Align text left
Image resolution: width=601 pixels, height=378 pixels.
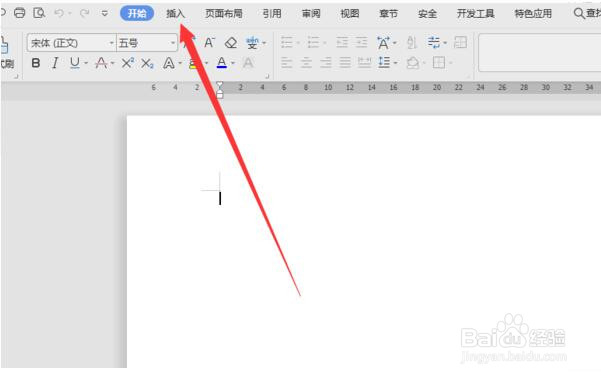point(287,62)
